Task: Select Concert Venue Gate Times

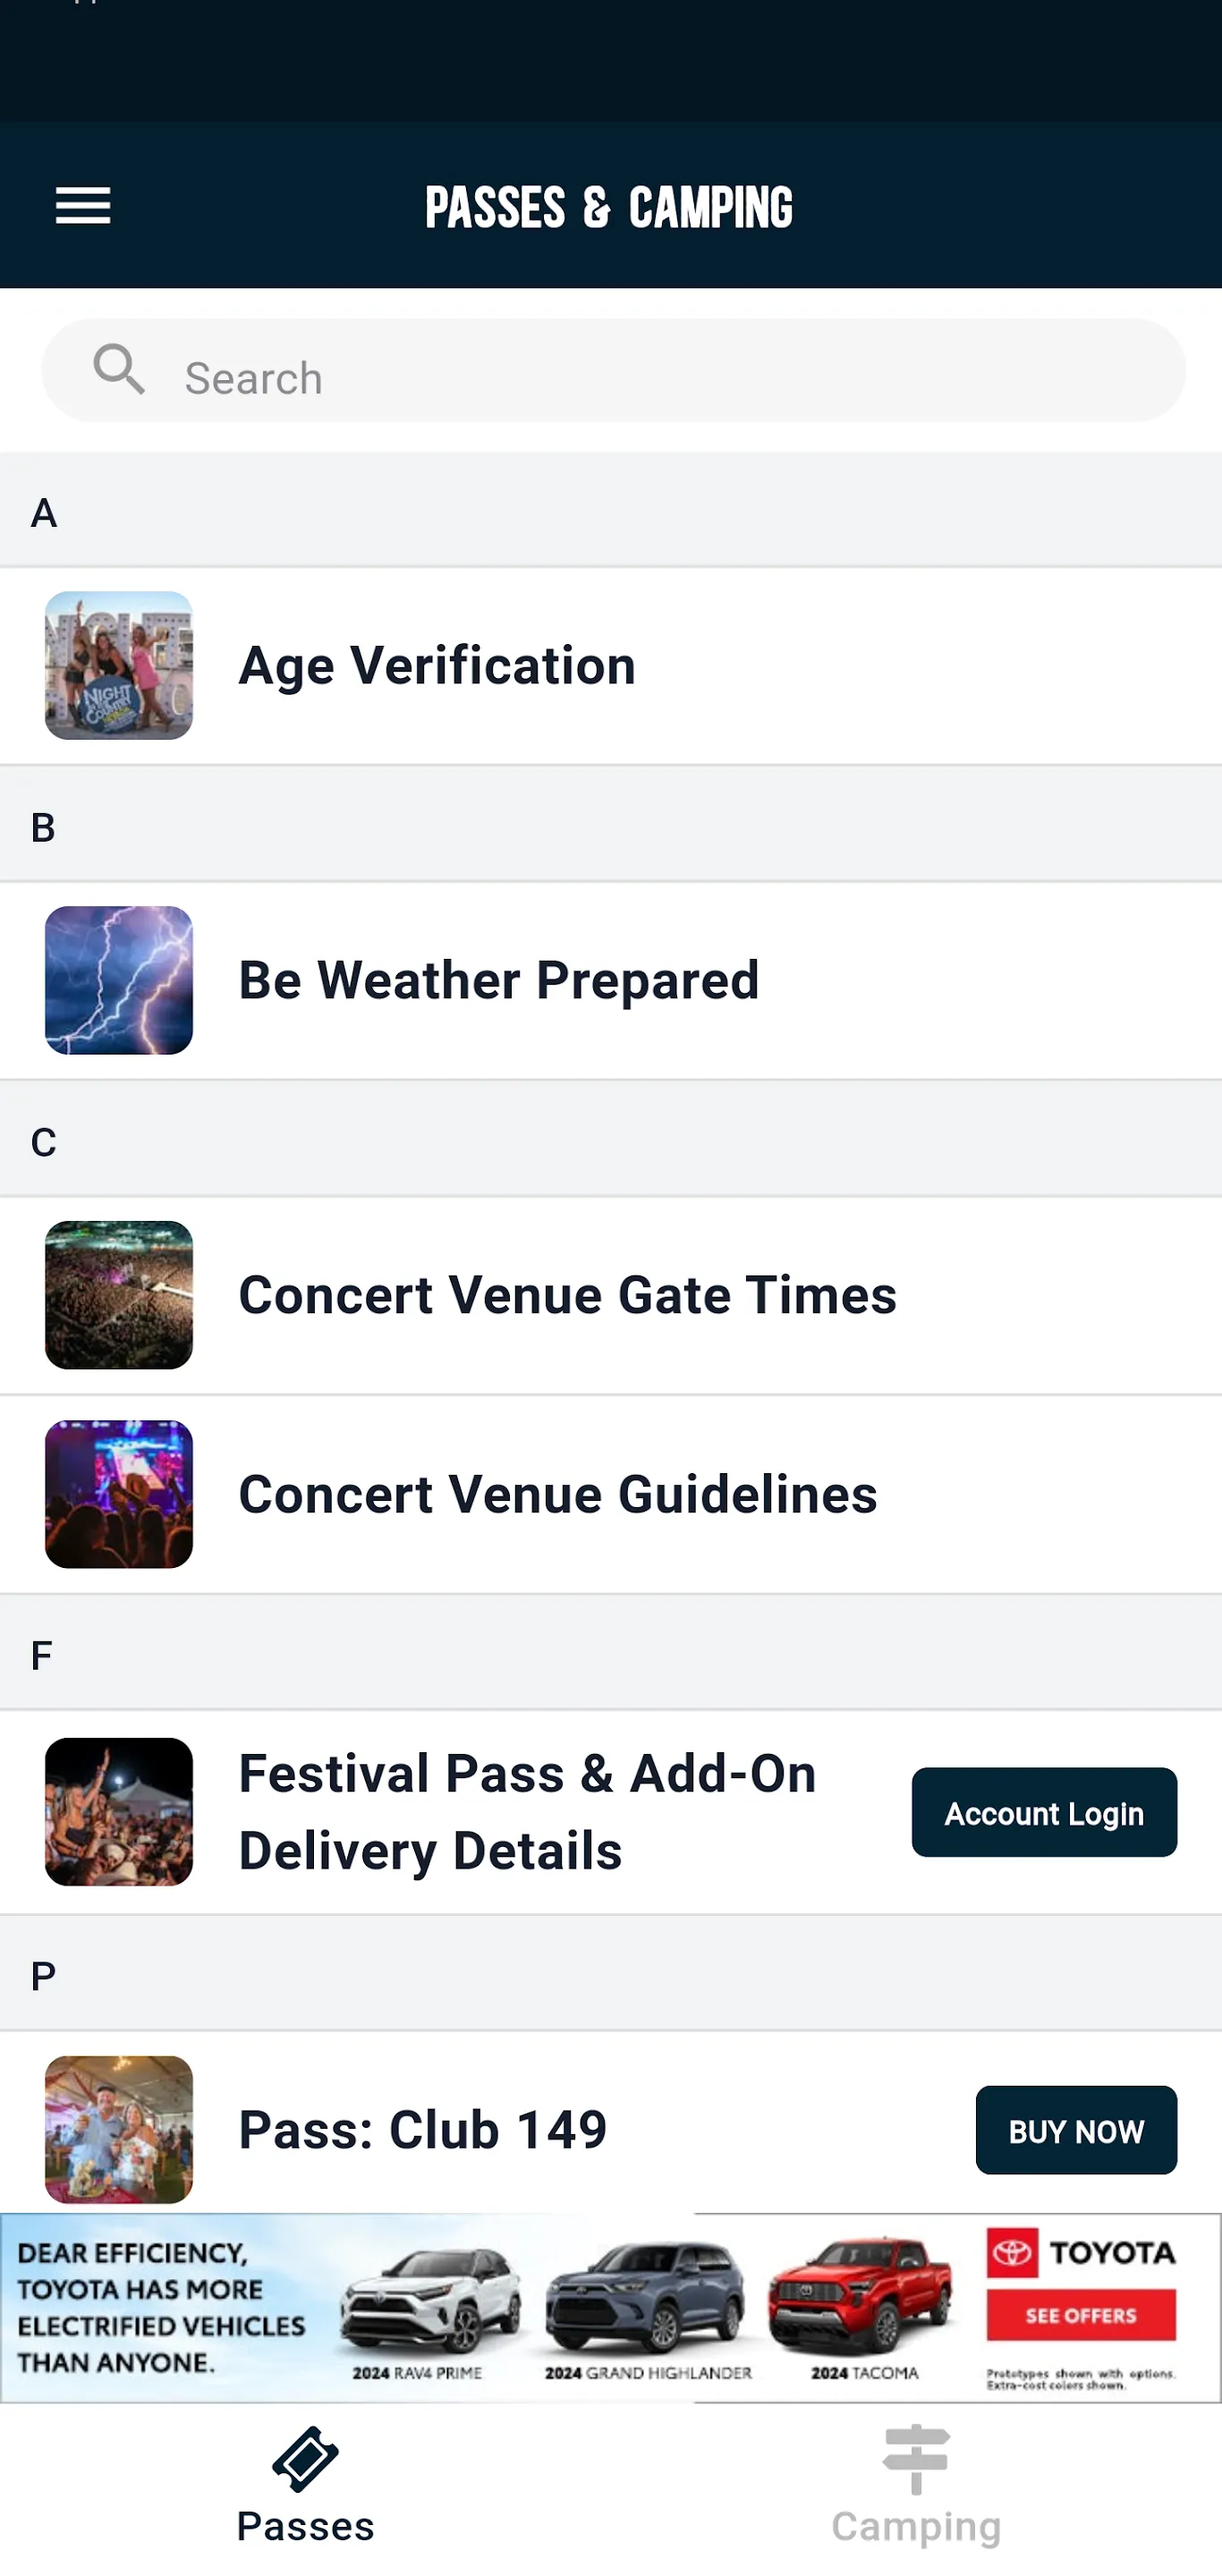Action: [x=567, y=1295]
